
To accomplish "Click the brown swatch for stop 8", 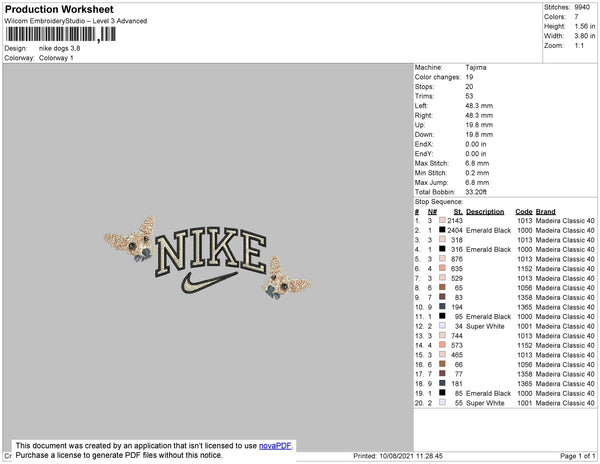I will (x=442, y=288).
